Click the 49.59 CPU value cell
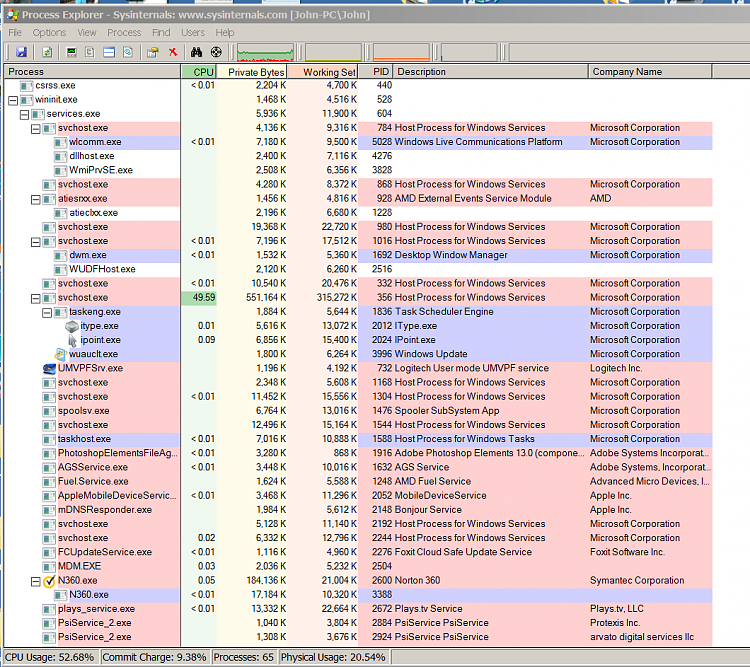Viewport: 750px width, 667px height. (x=199, y=298)
